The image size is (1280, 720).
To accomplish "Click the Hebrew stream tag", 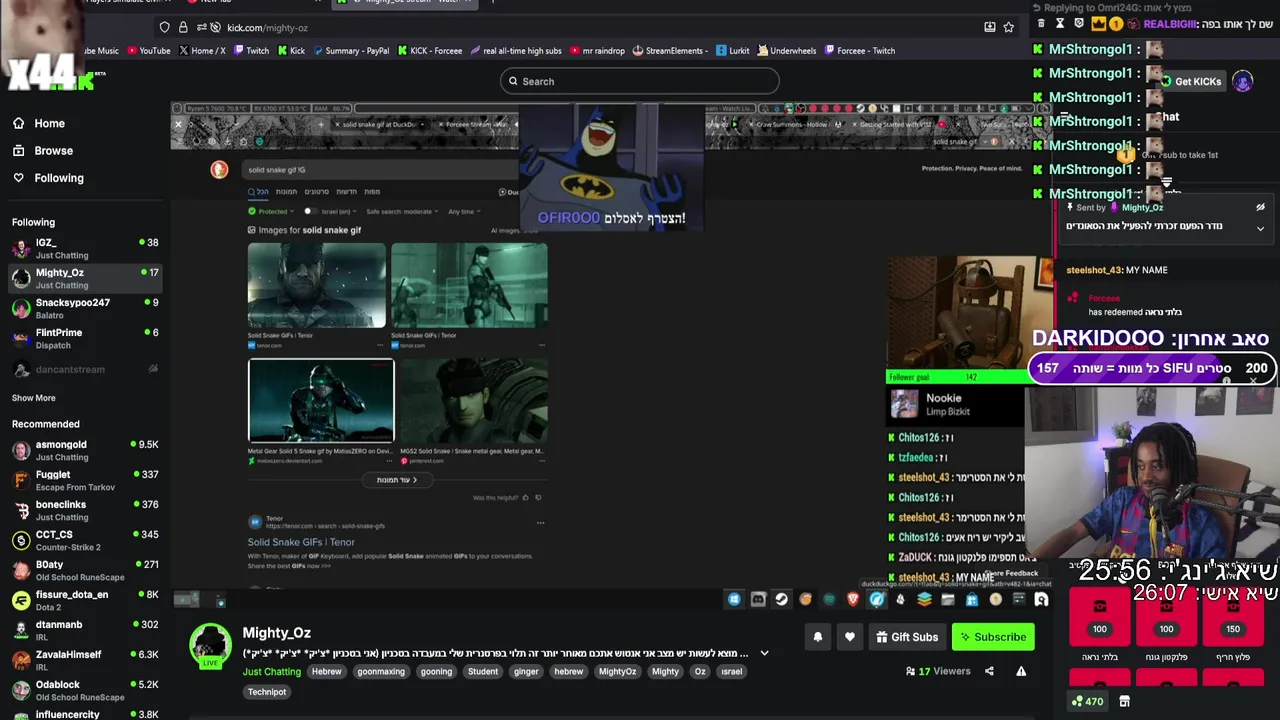I will click(326, 671).
